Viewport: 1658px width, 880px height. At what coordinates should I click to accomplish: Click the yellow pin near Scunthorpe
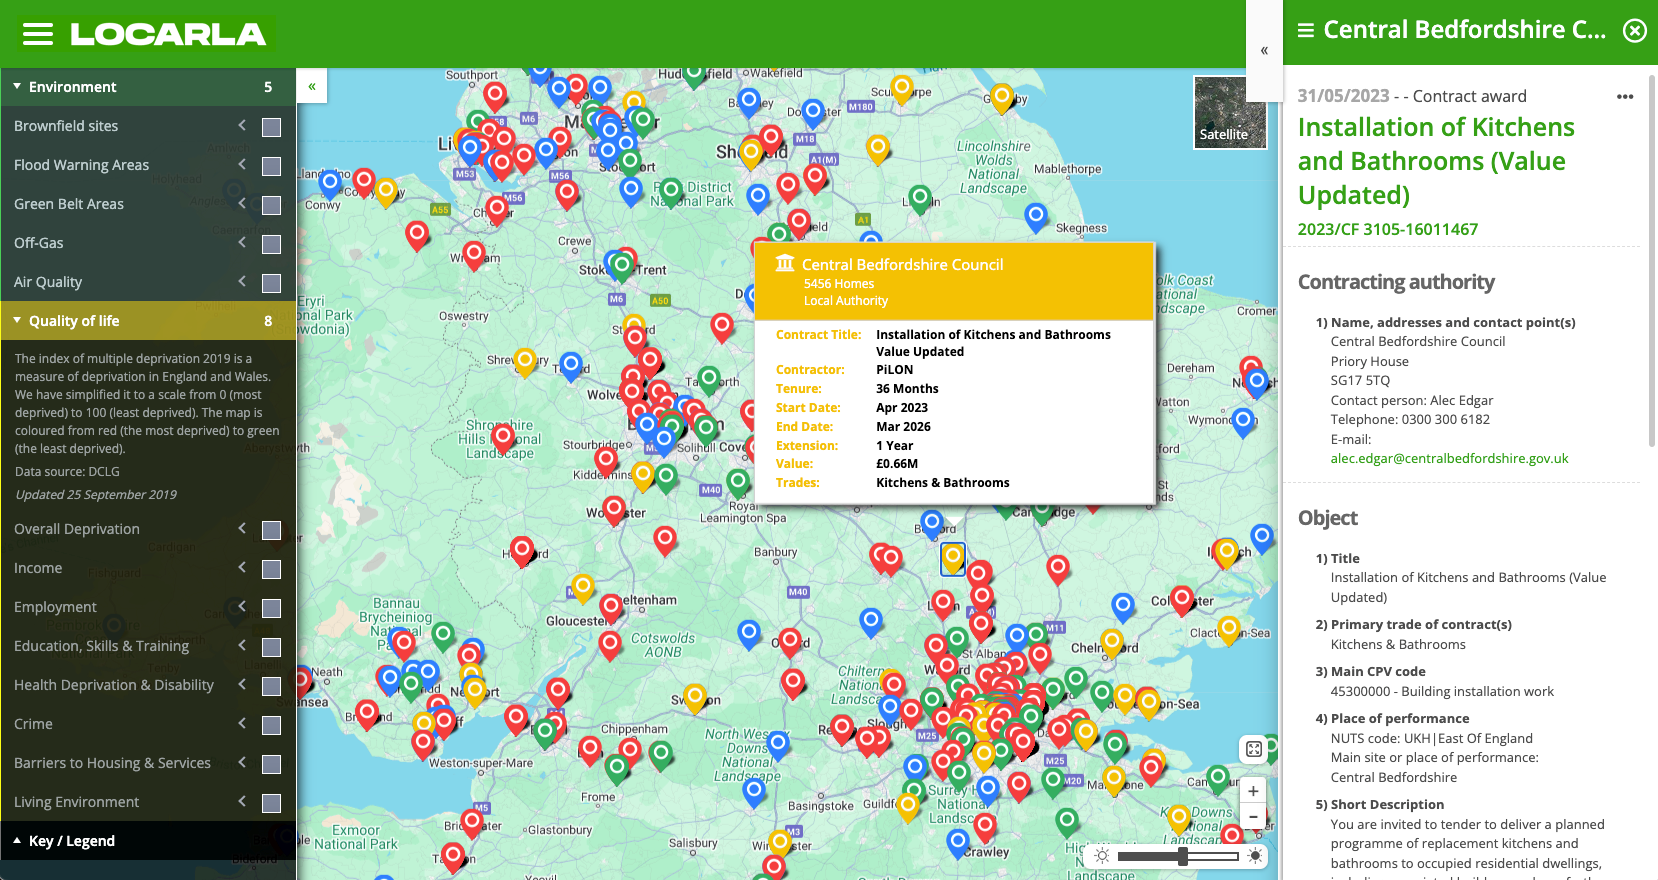902,90
